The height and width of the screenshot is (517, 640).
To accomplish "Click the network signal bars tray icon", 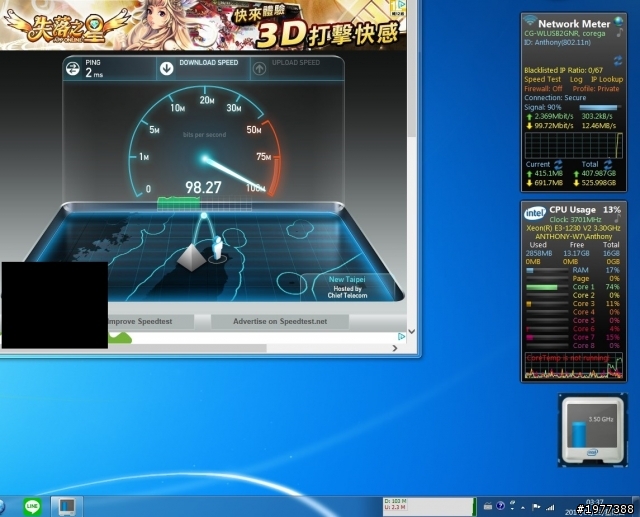I will point(551,508).
